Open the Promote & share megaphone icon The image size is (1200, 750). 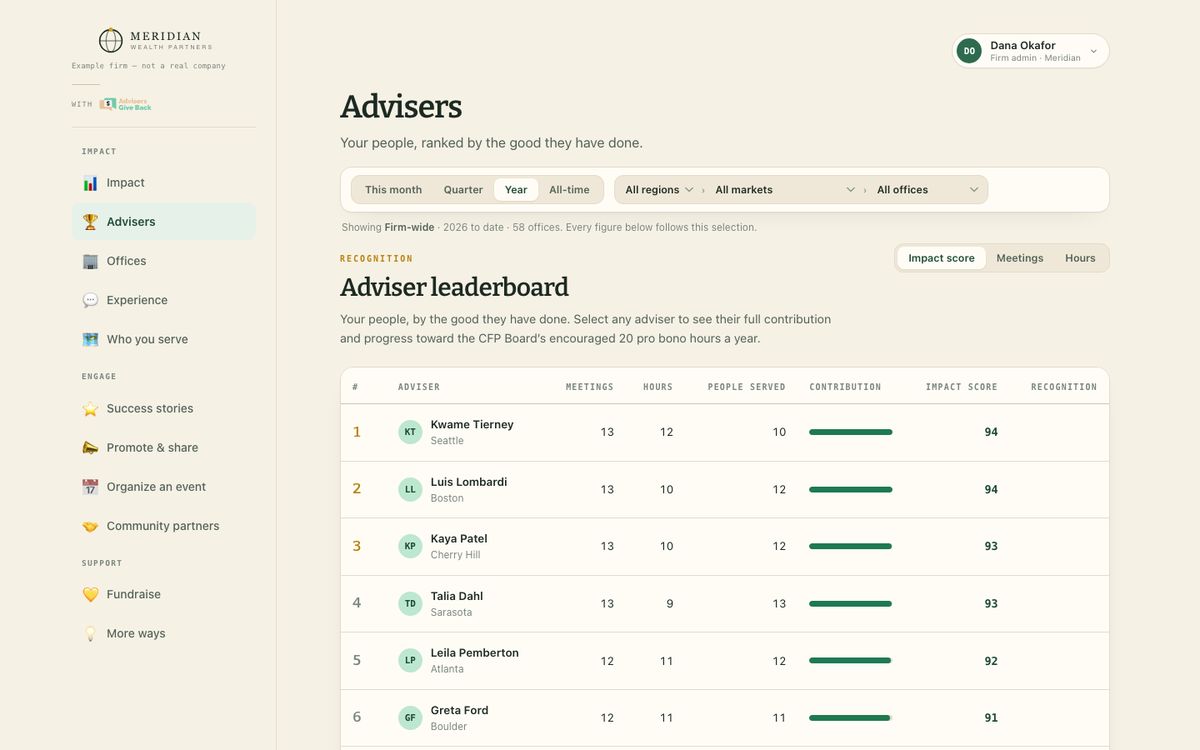pyautogui.click(x=90, y=448)
